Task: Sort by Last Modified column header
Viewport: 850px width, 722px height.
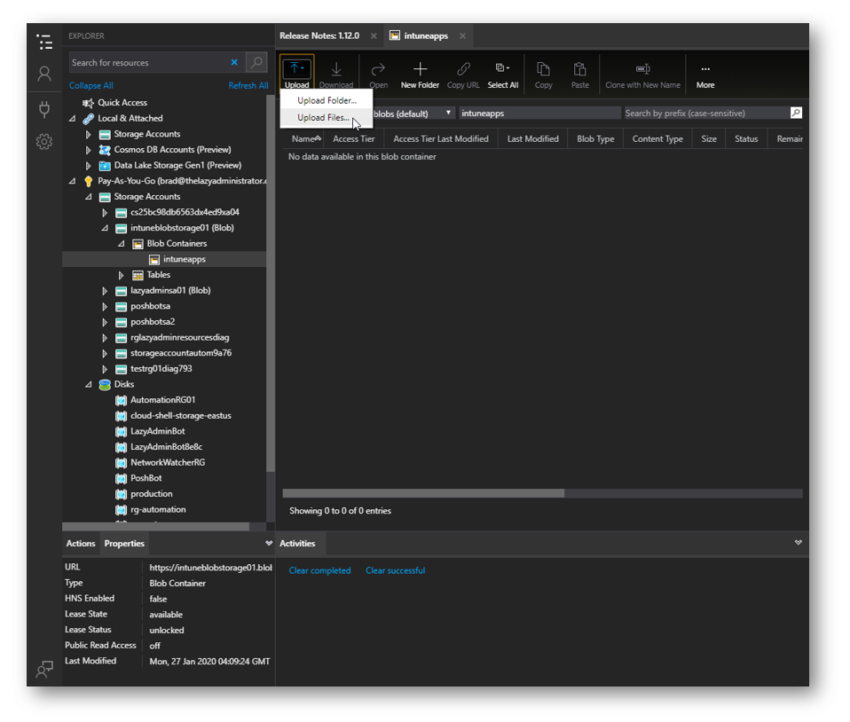Action: click(533, 139)
